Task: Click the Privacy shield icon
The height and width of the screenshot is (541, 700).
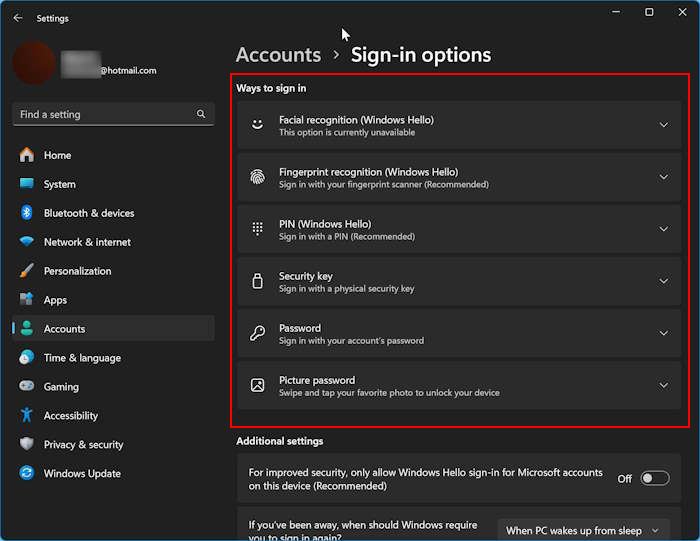Action: [27, 444]
